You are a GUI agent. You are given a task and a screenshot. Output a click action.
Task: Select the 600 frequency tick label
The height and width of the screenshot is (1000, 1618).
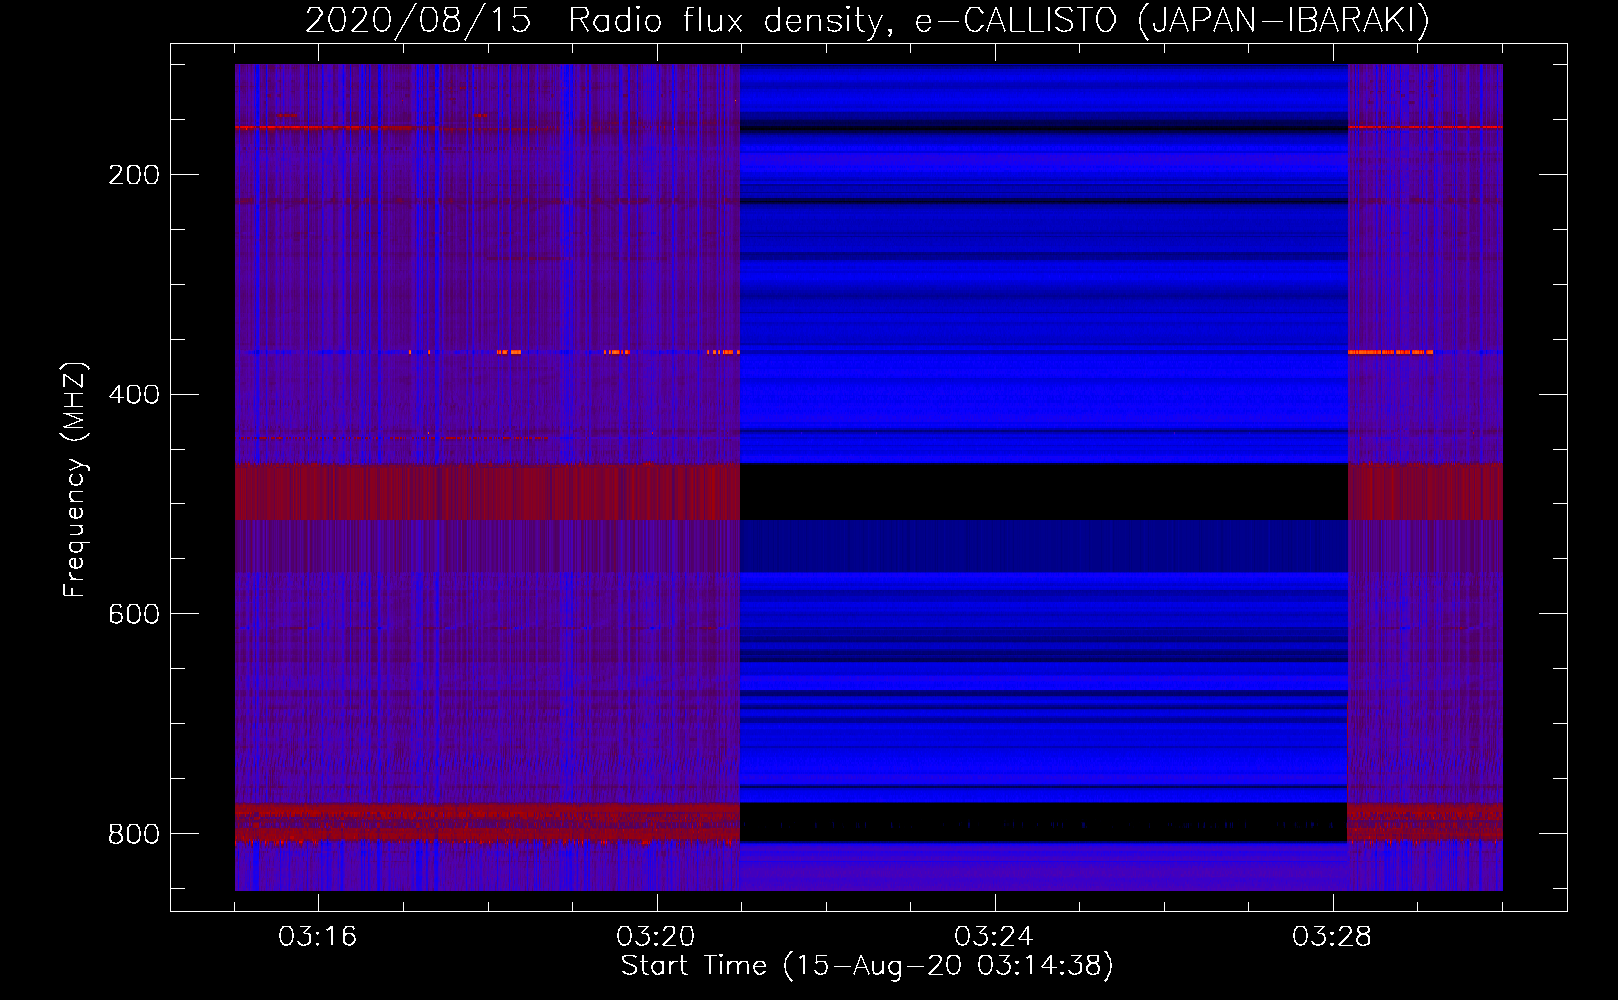pyautogui.click(x=134, y=614)
